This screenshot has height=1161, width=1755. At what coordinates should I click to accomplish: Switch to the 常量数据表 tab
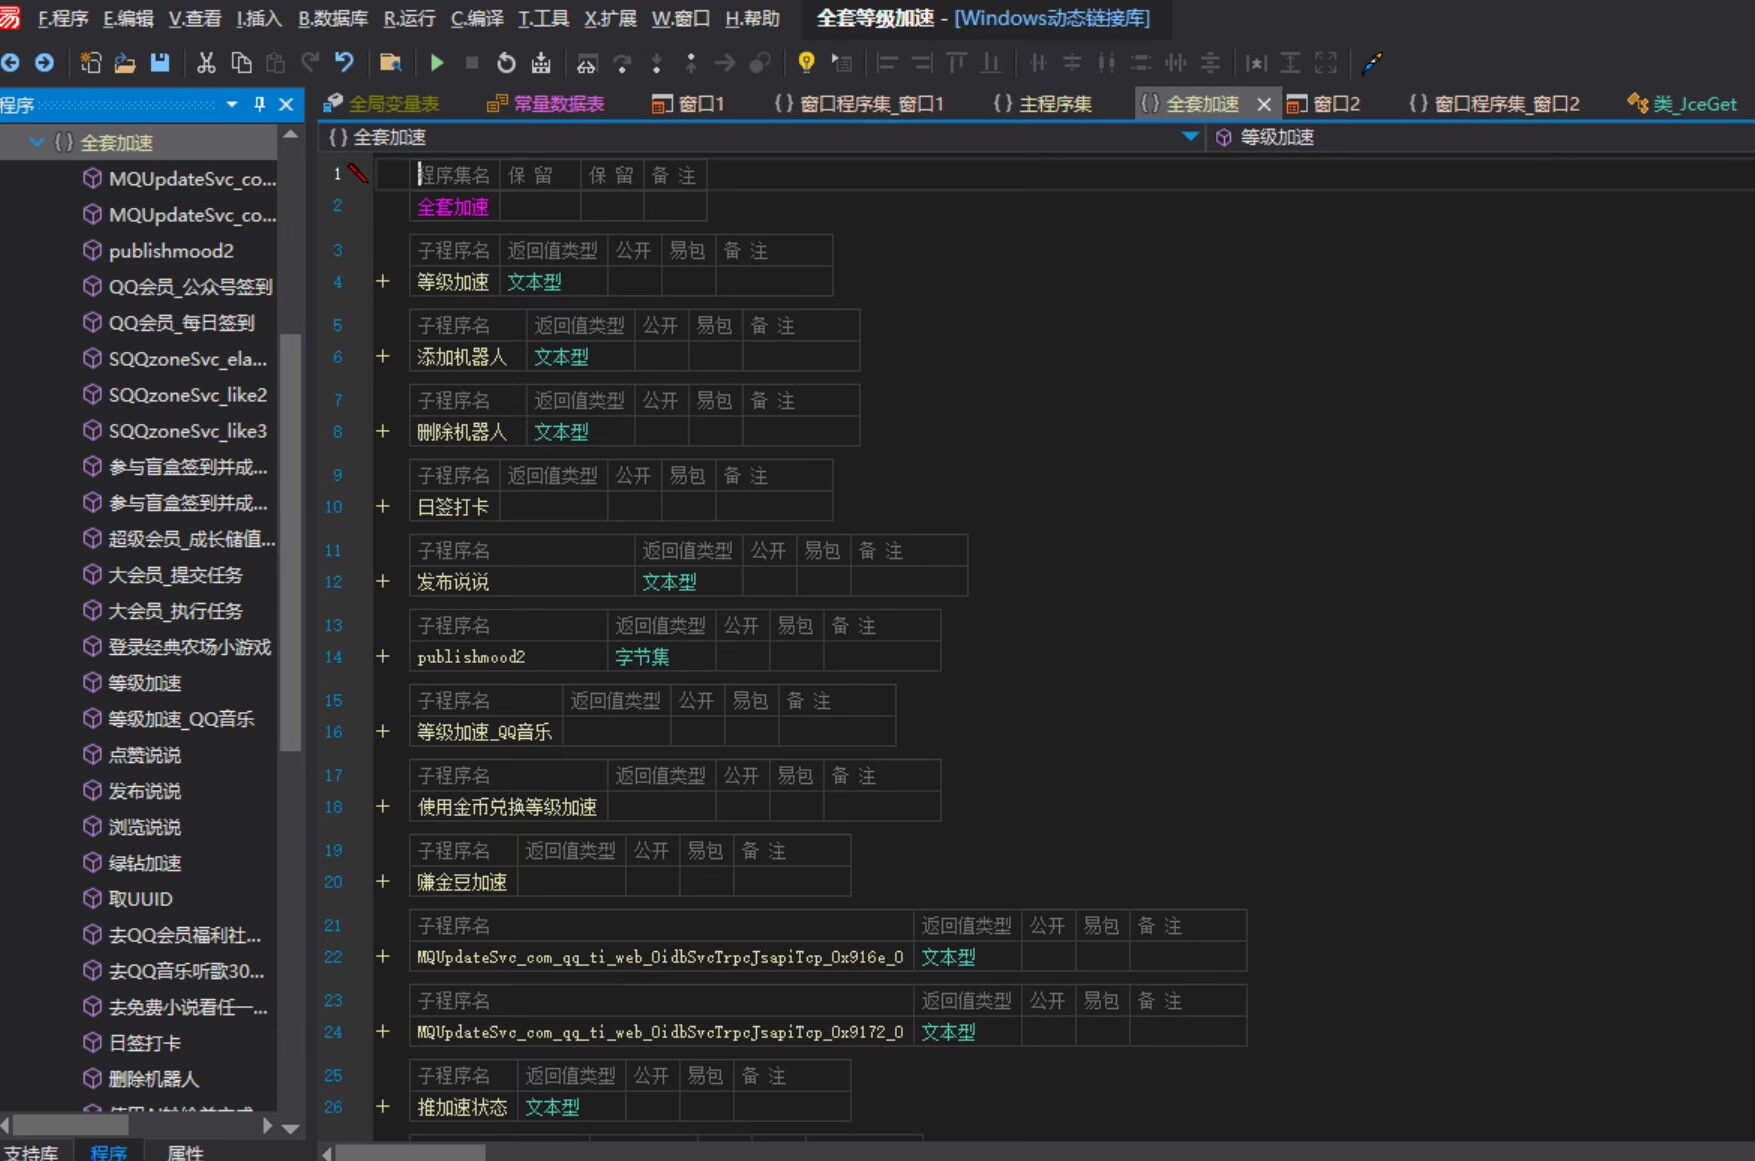[557, 104]
